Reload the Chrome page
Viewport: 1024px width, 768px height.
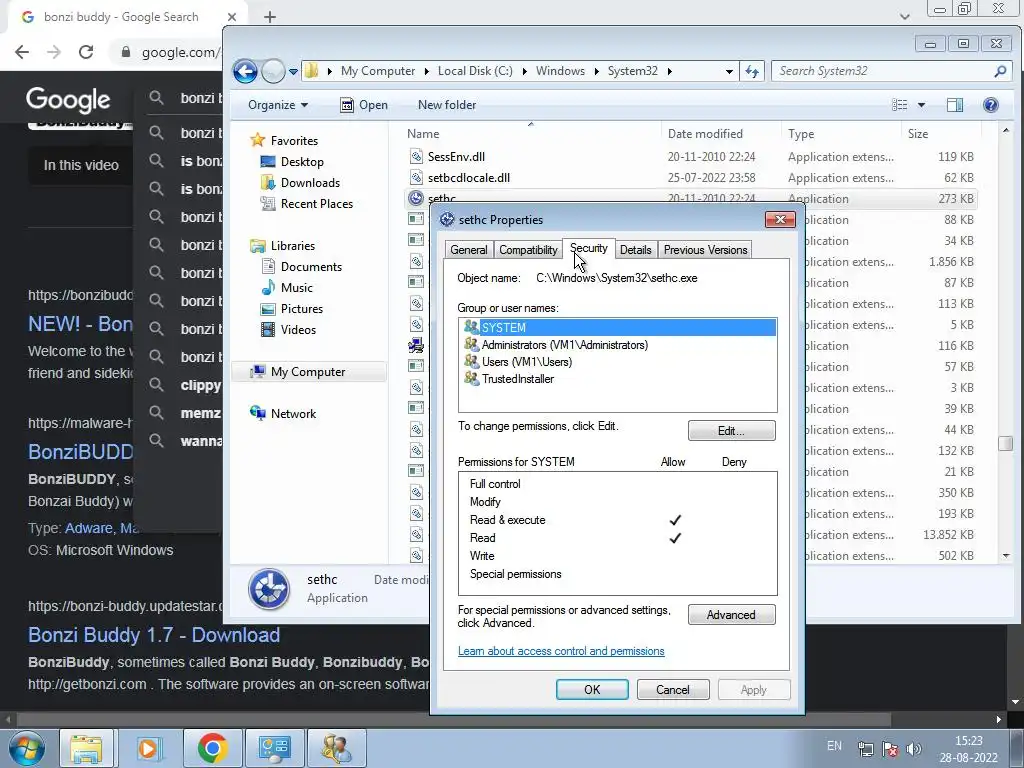tap(86, 52)
